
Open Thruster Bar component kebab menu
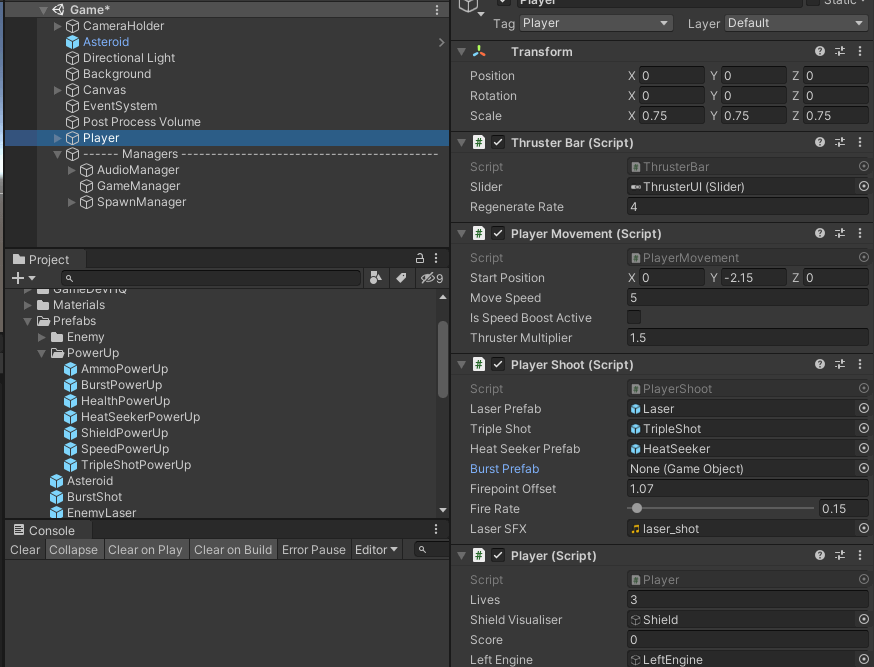(860, 142)
